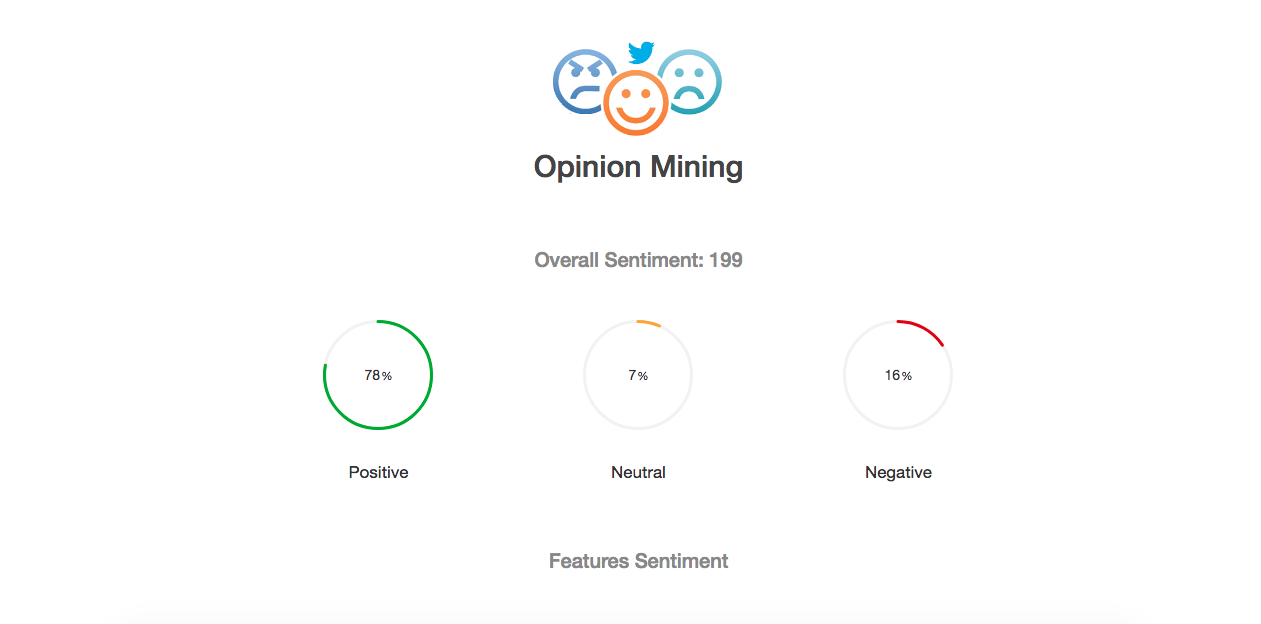Select the 78% value in Positive gauge
Screen dimensions: 1261x624
tap(378, 376)
